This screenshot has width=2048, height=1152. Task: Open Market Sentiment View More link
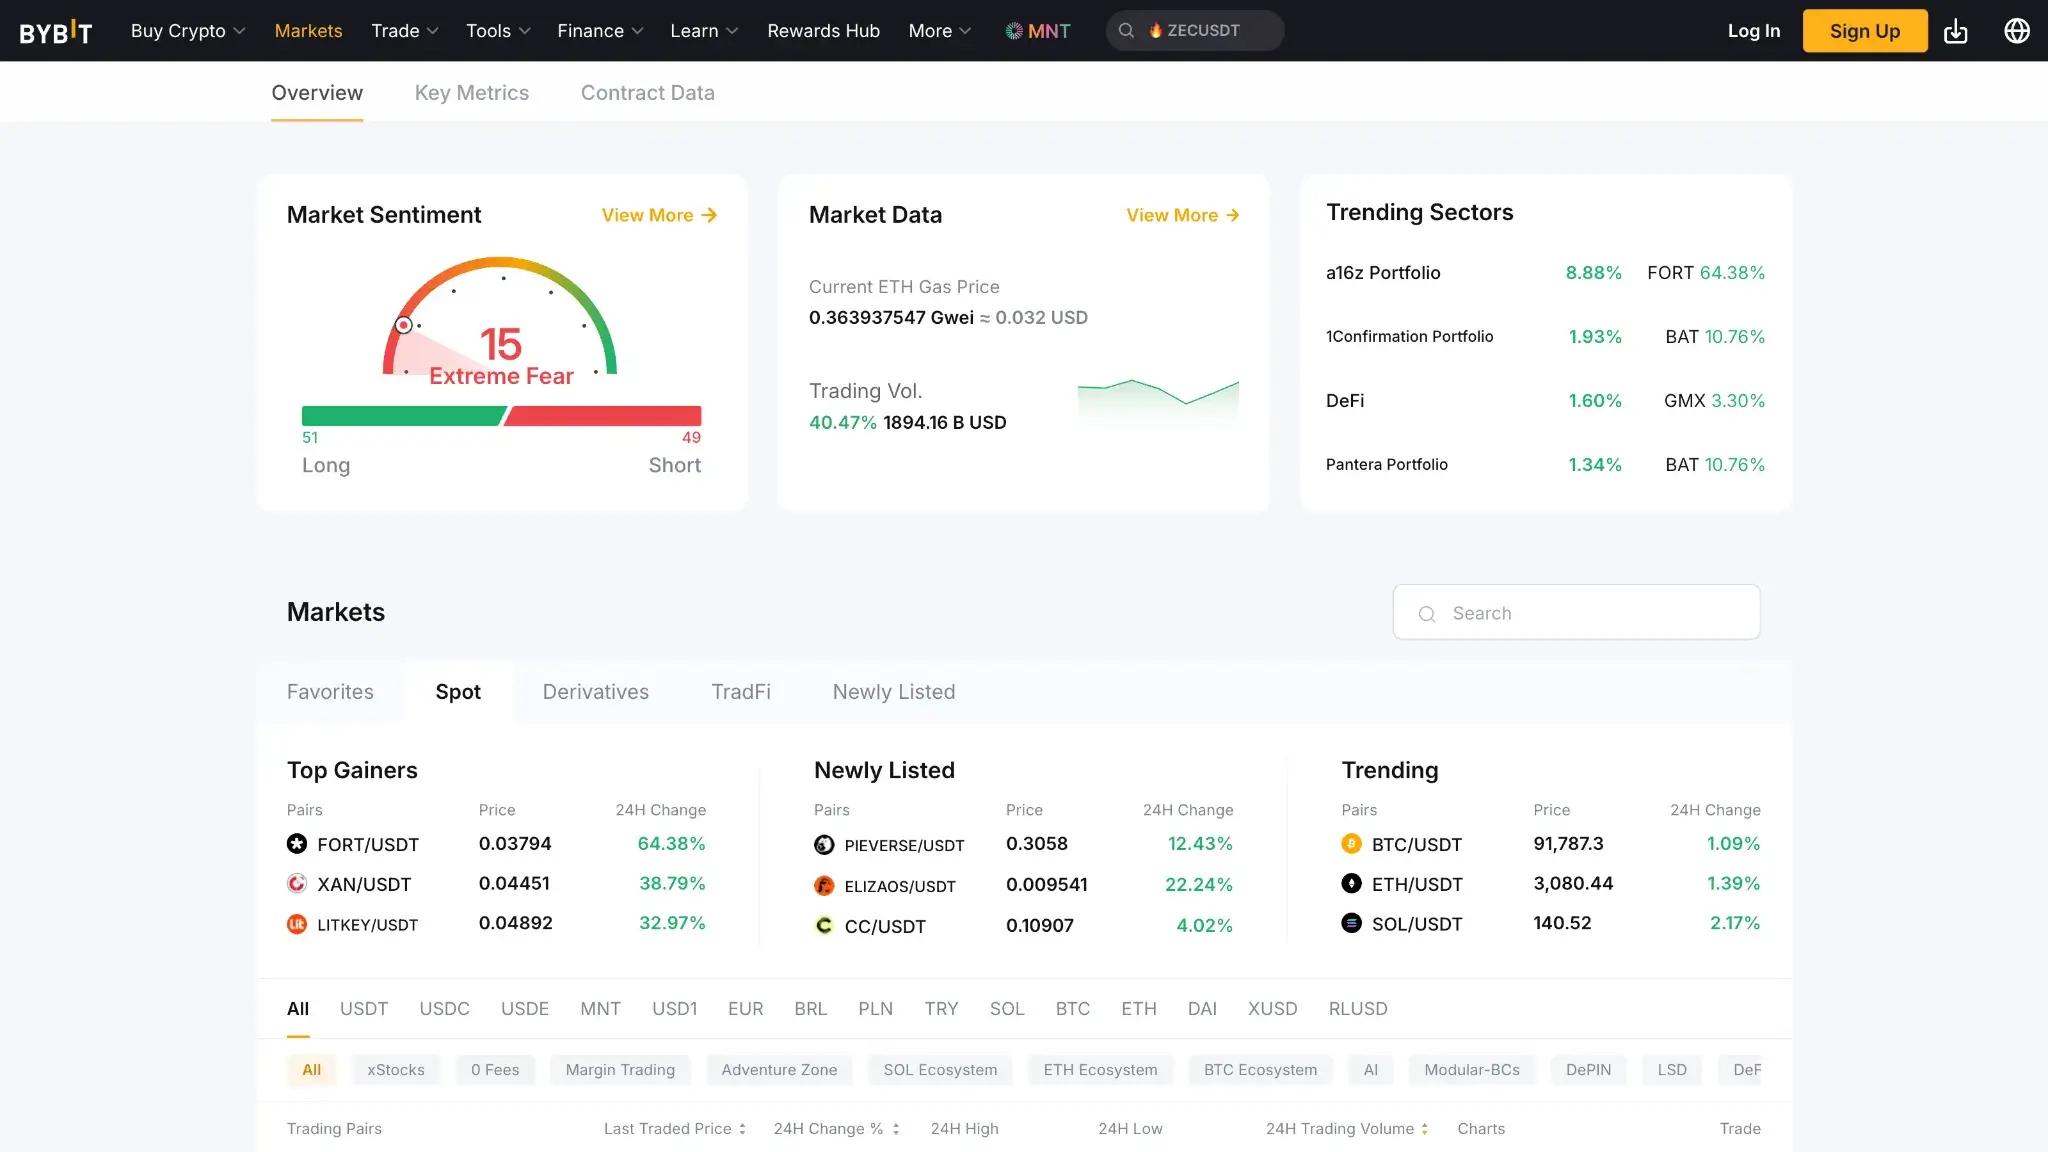[x=659, y=215]
